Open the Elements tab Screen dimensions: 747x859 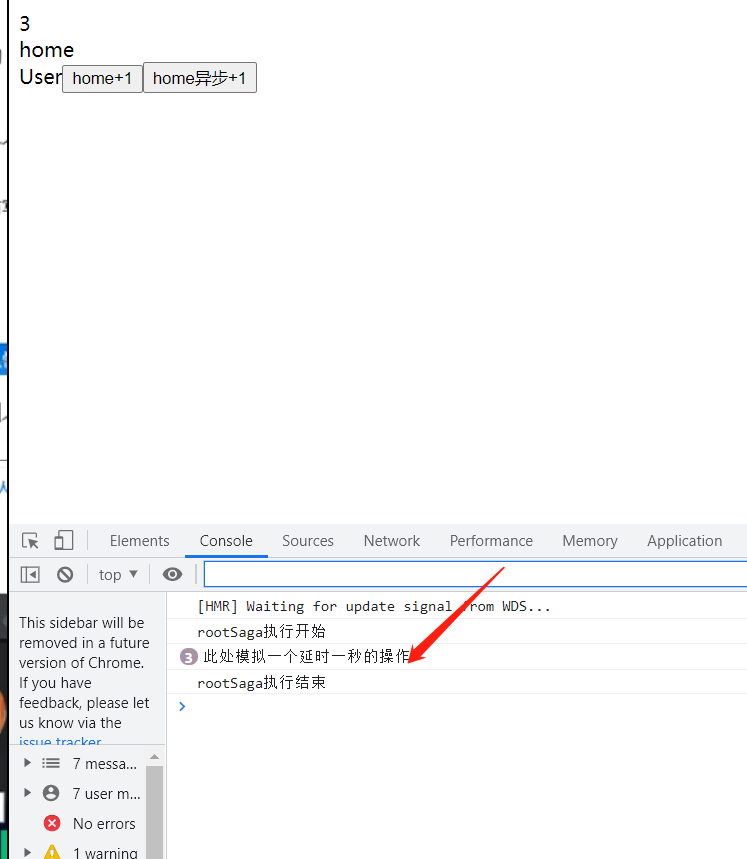pyautogui.click(x=140, y=541)
